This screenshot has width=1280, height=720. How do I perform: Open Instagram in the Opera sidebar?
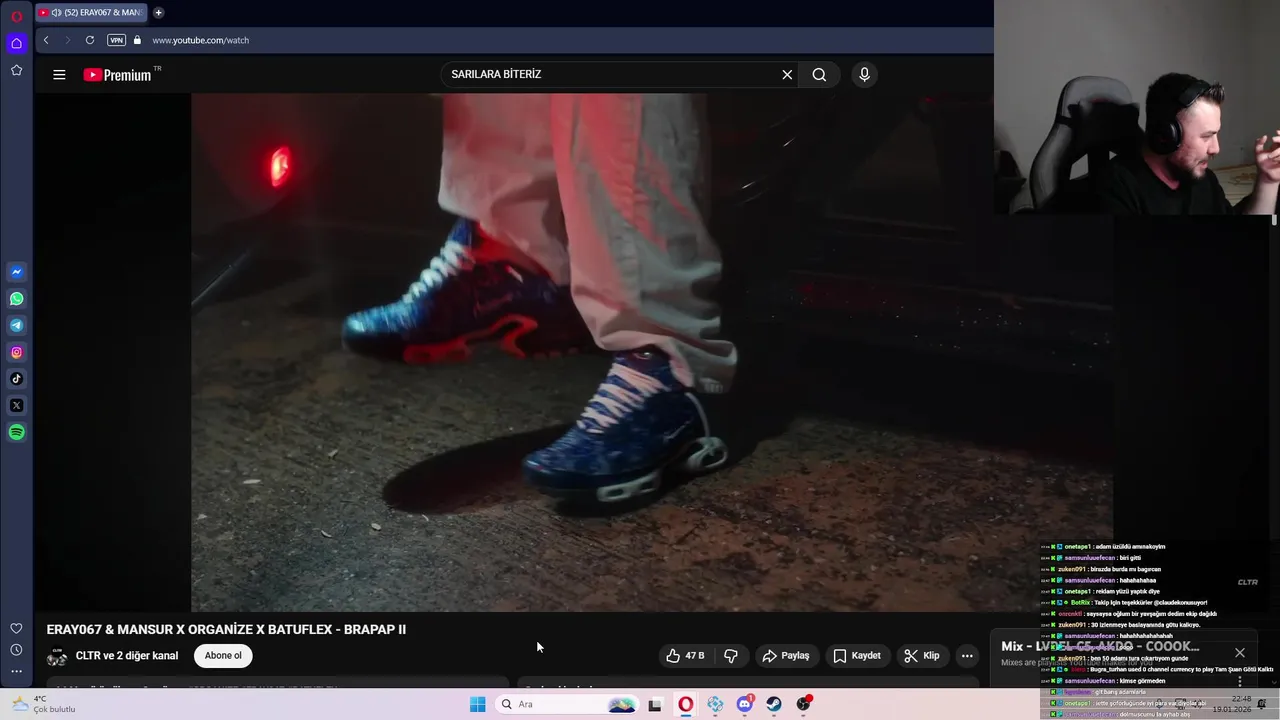pyautogui.click(x=16, y=352)
